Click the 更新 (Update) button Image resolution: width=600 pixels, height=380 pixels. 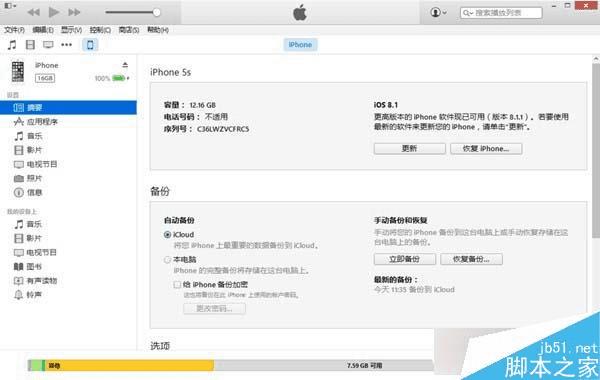click(409, 148)
